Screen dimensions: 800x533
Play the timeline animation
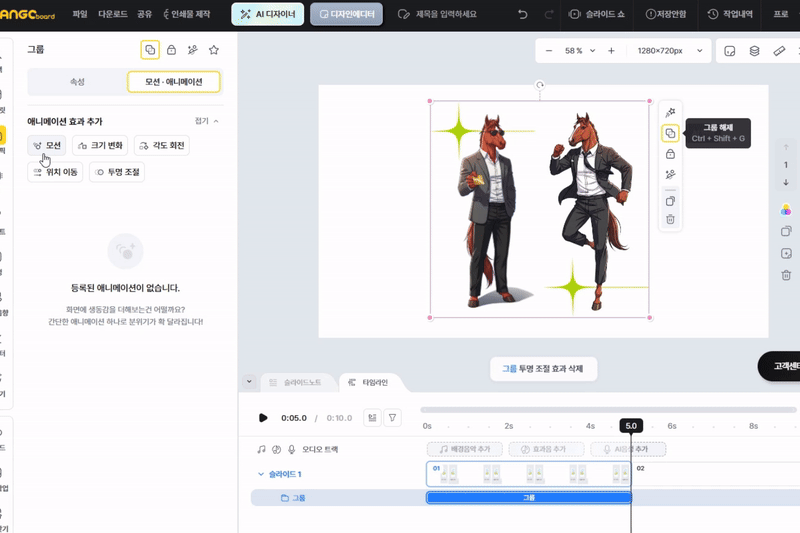pyautogui.click(x=263, y=418)
